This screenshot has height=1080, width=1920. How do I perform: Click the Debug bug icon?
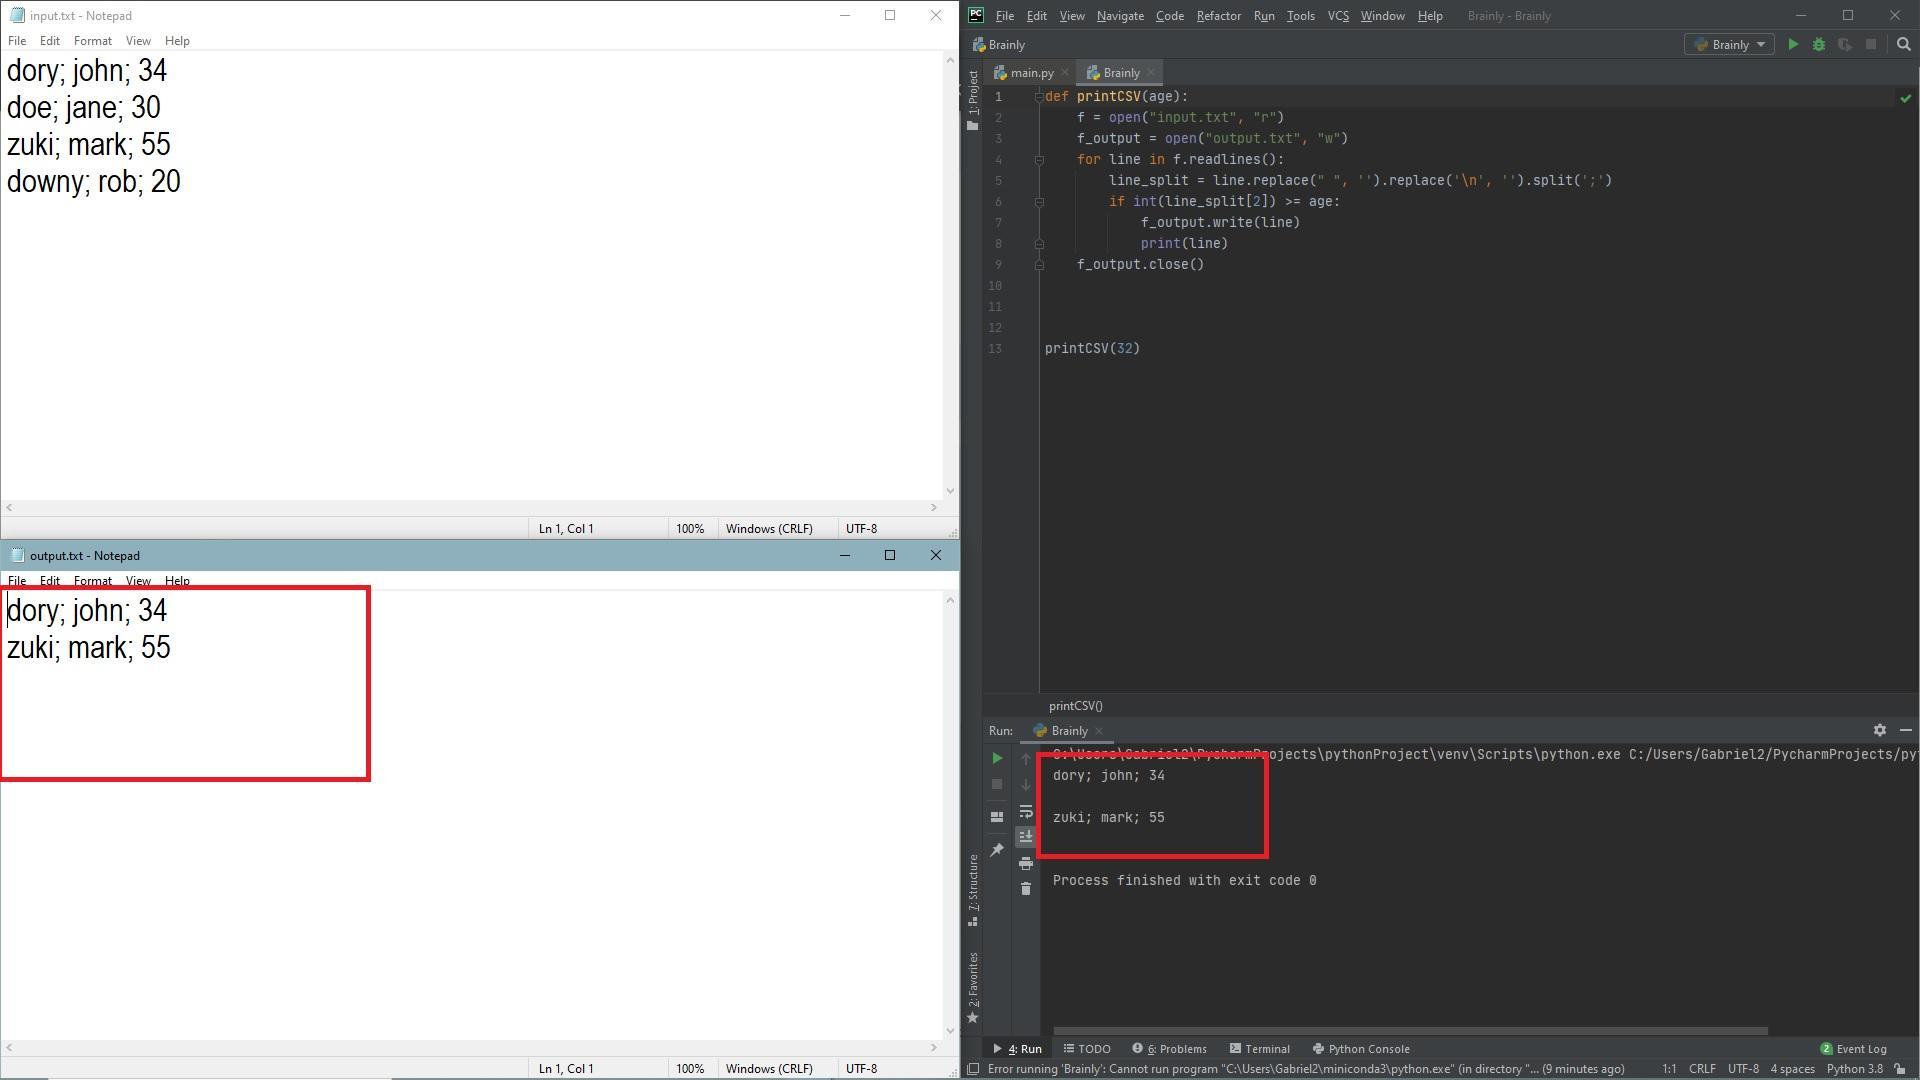1819,44
